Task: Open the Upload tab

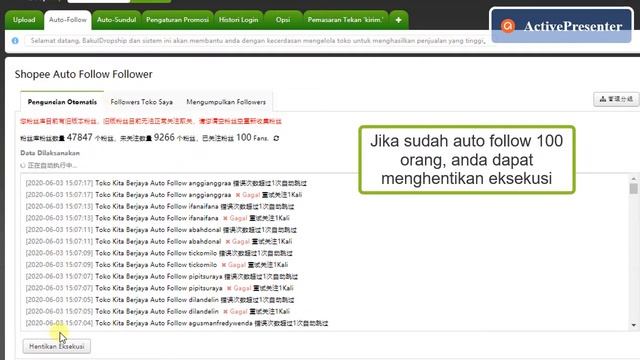Action: [x=24, y=20]
